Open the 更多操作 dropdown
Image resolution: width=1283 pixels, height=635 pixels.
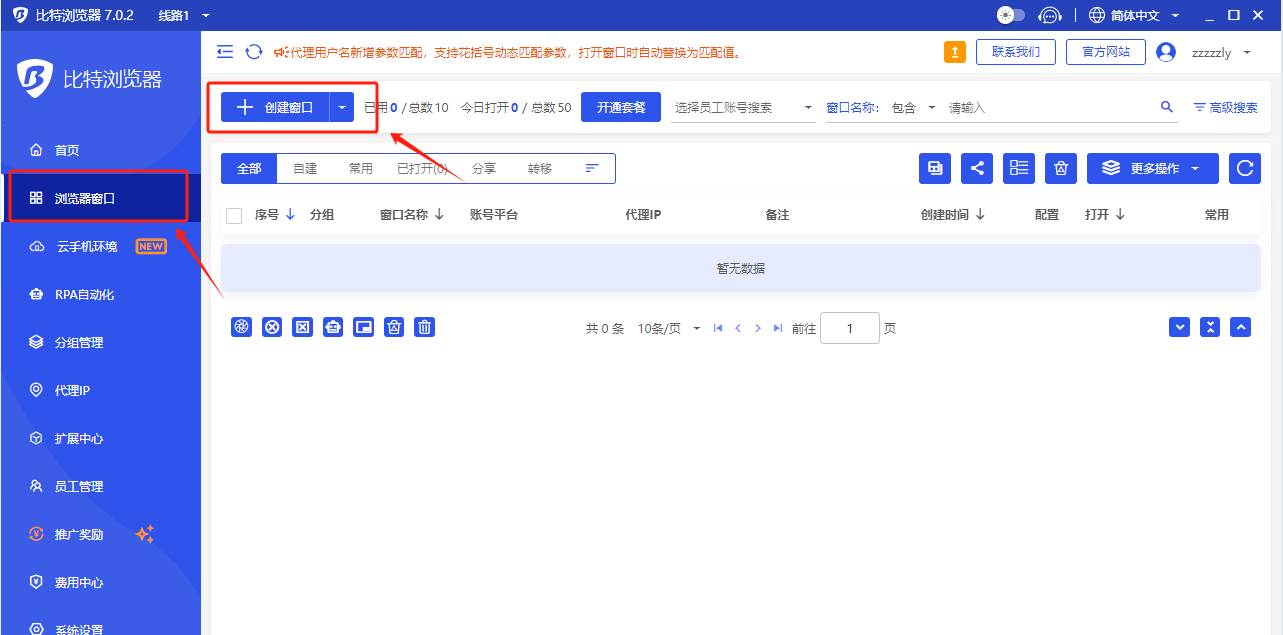pyautogui.click(x=1152, y=168)
